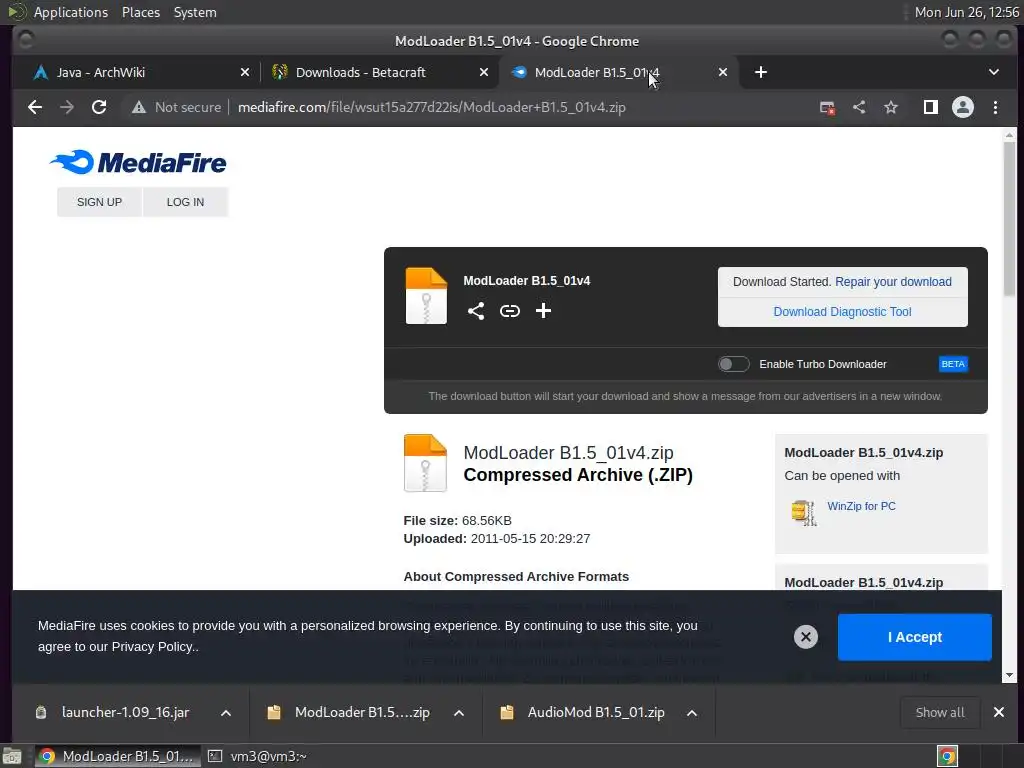
Task: Open a new tab with the plus button
Action: click(761, 72)
